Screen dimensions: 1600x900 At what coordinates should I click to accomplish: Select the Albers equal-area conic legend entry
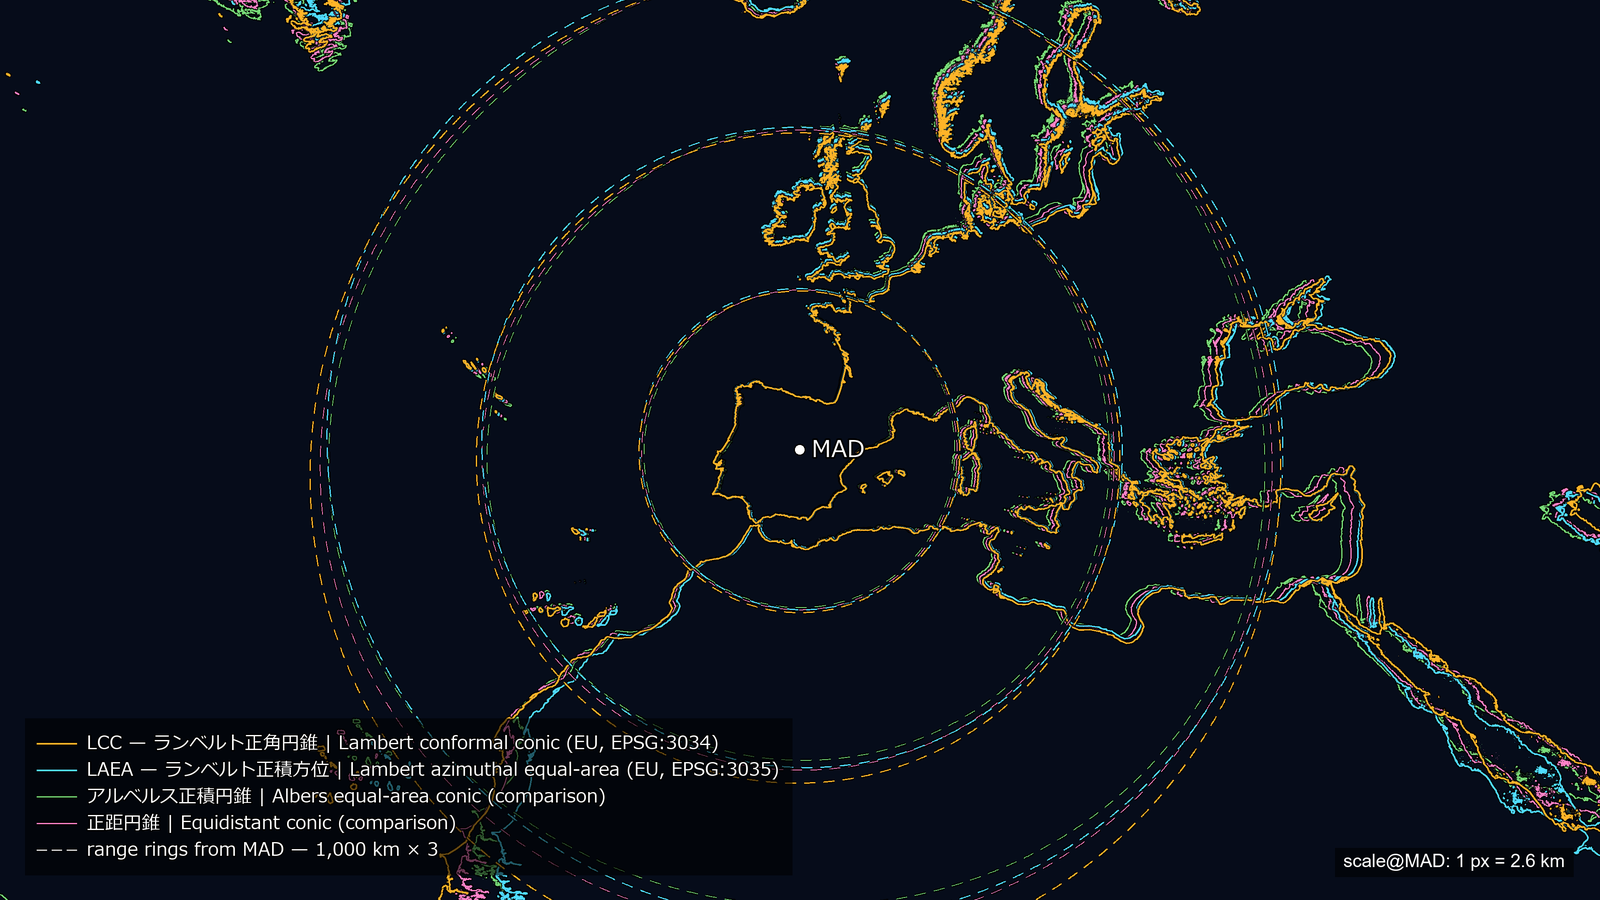(x=321, y=796)
